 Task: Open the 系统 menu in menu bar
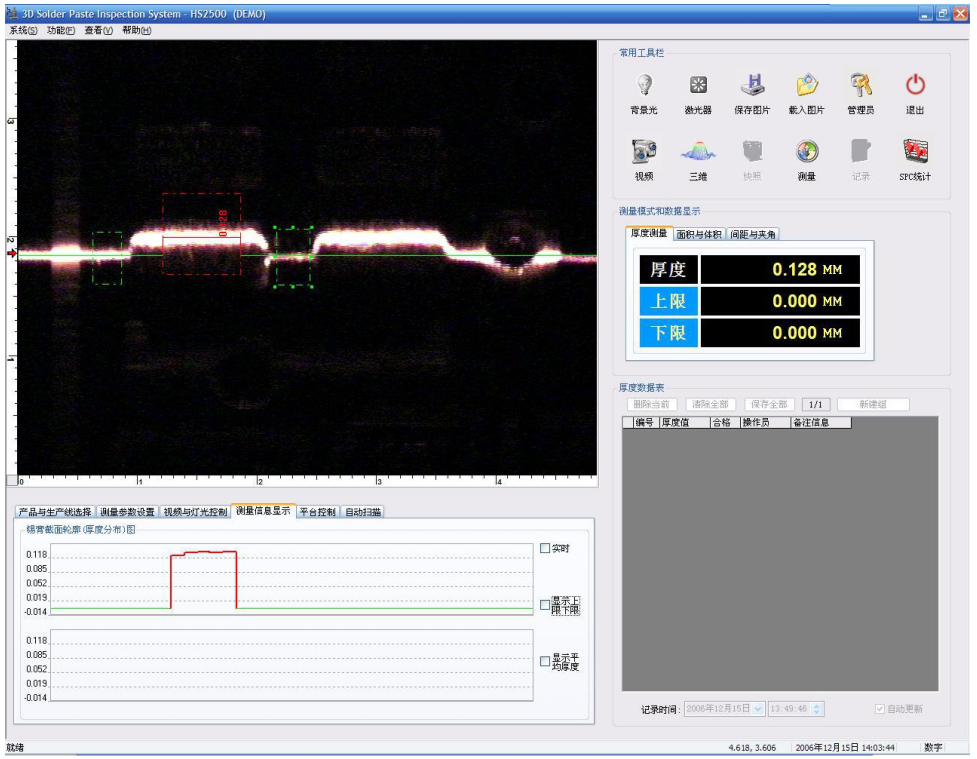click(23, 30)
